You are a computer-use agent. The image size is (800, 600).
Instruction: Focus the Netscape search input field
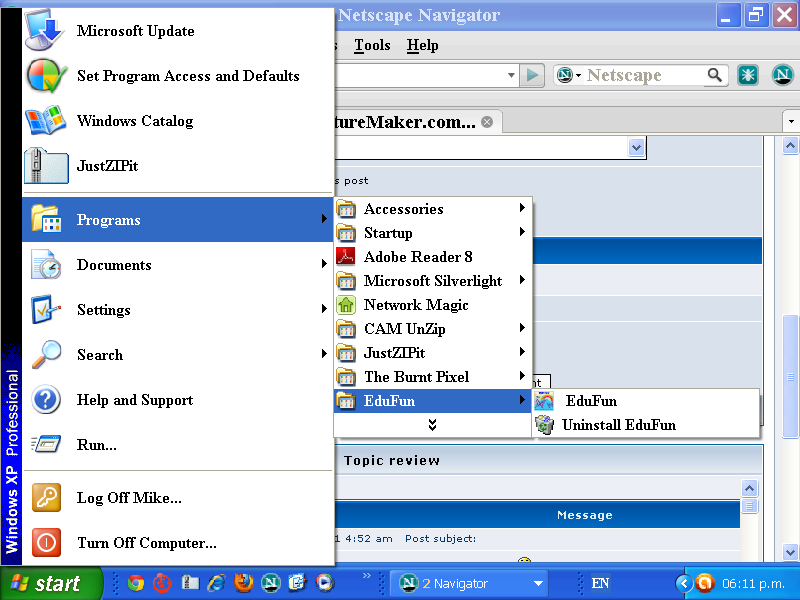(x=644, y=76)
